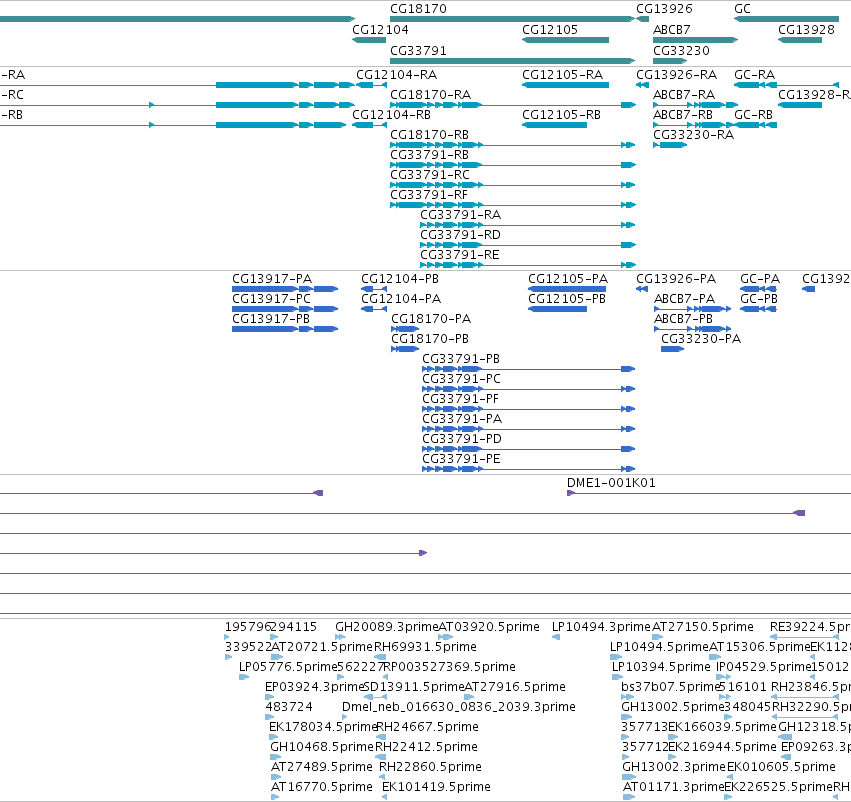Viewport: 851px width, 802px height.
Task: Select the GC-RA transcript label
Action: coord(754,75)
